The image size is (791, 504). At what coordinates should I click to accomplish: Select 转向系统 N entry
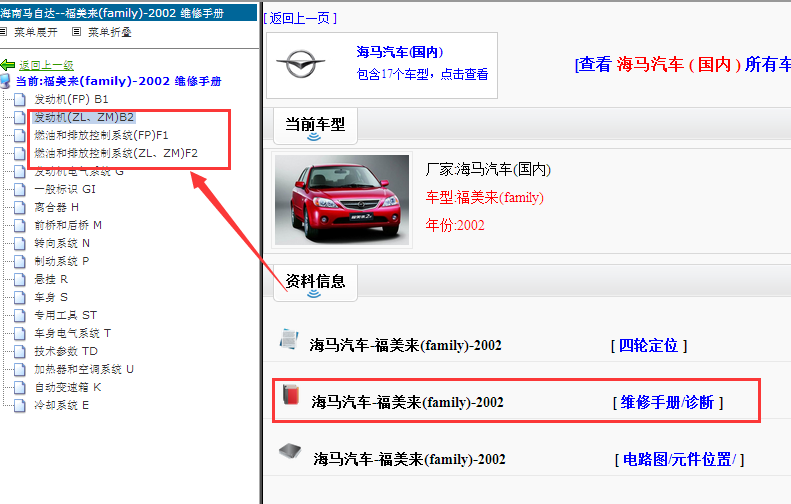[x=62, y=243]
